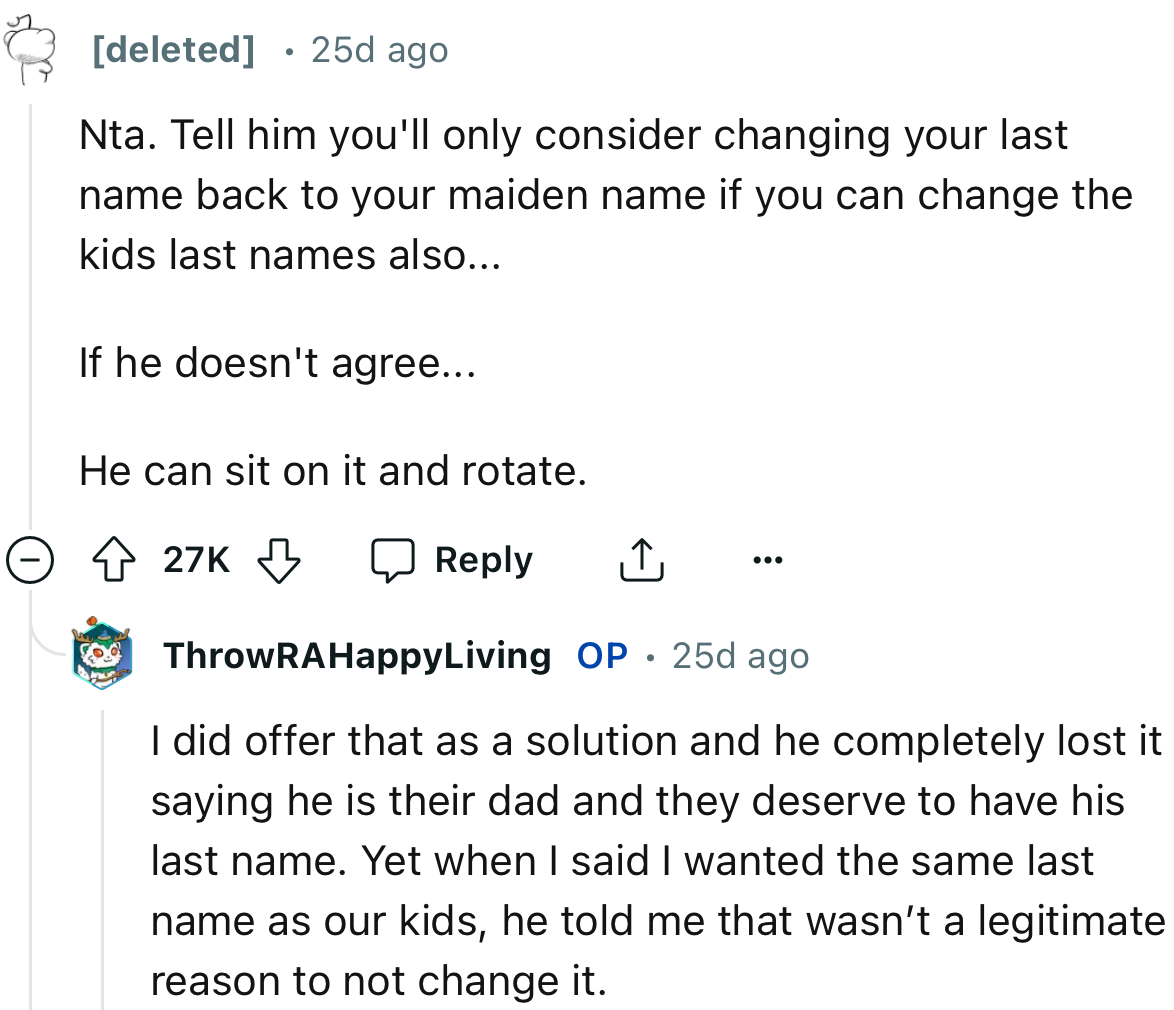Click the upvote arrow next to the 27K count
The image size is (1174, 1010).
pos(113,560)
